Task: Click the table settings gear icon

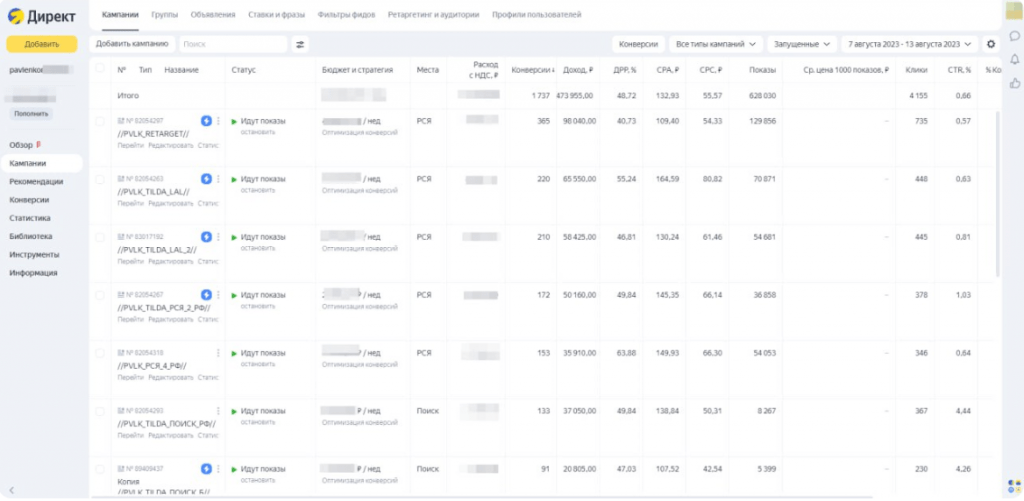Action: pyautogui.click(x=991, y=44)
